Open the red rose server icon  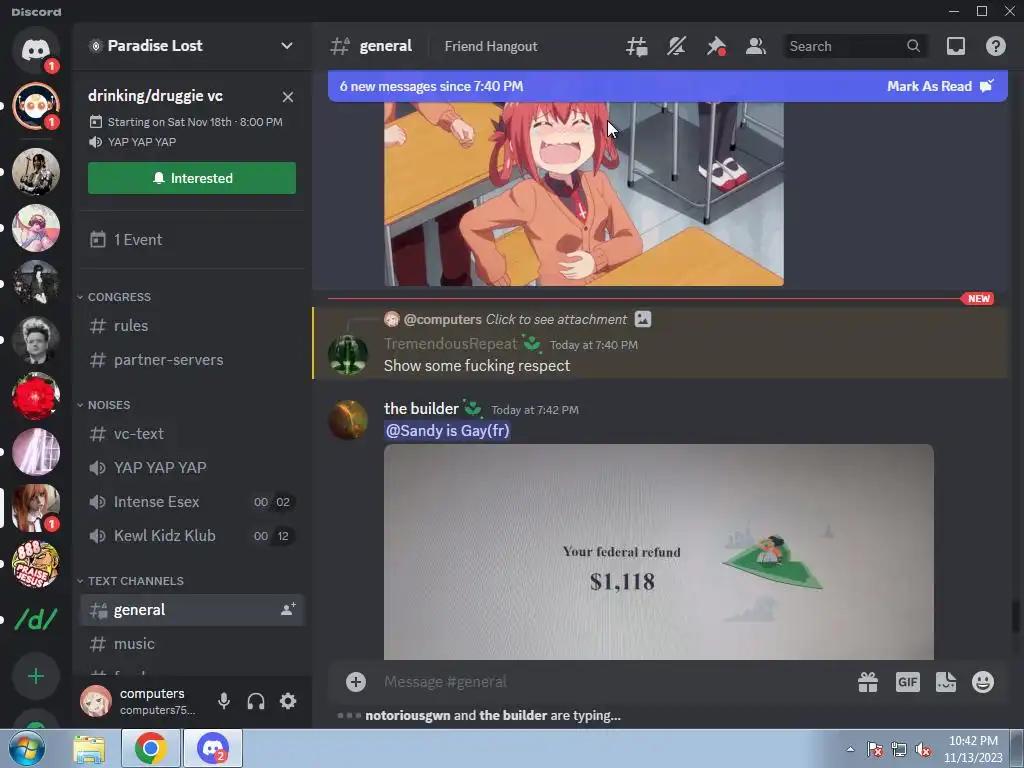[x=36, y=396]
